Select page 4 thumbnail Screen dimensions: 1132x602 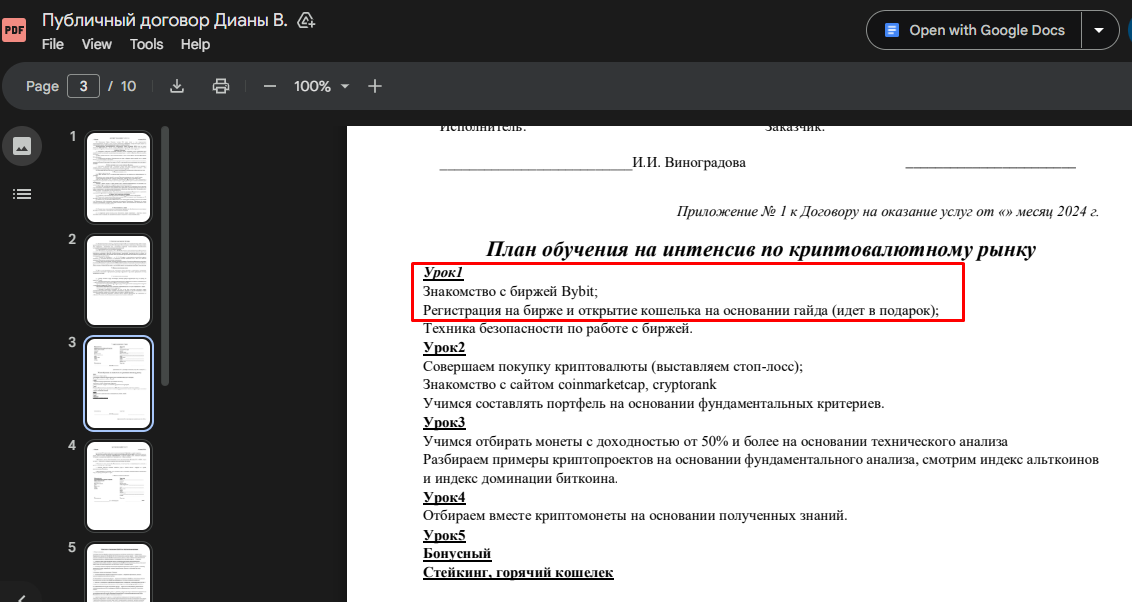pyautogui.click(x=118, y=486)
